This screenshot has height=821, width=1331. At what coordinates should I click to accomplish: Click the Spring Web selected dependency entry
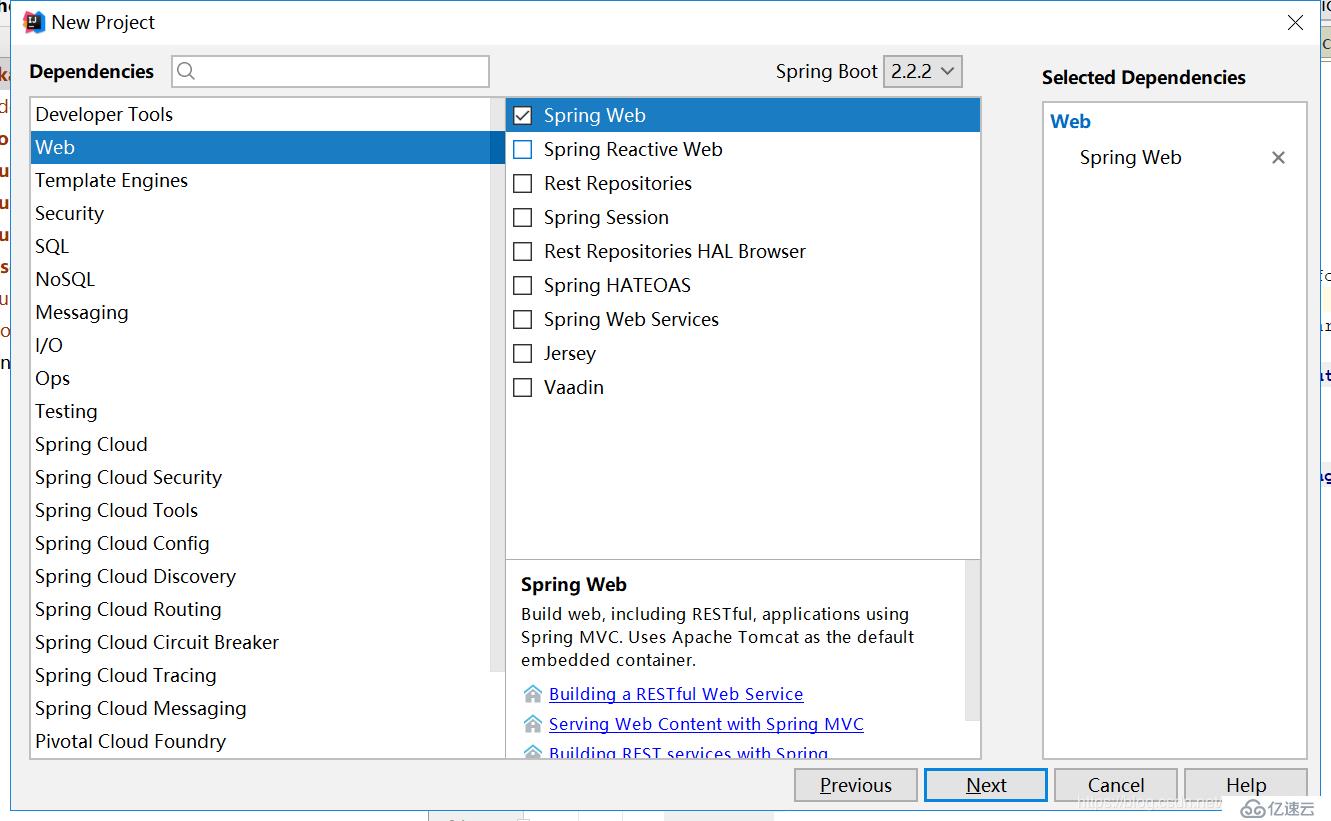pyautogui.click(x=1131, y=158)
